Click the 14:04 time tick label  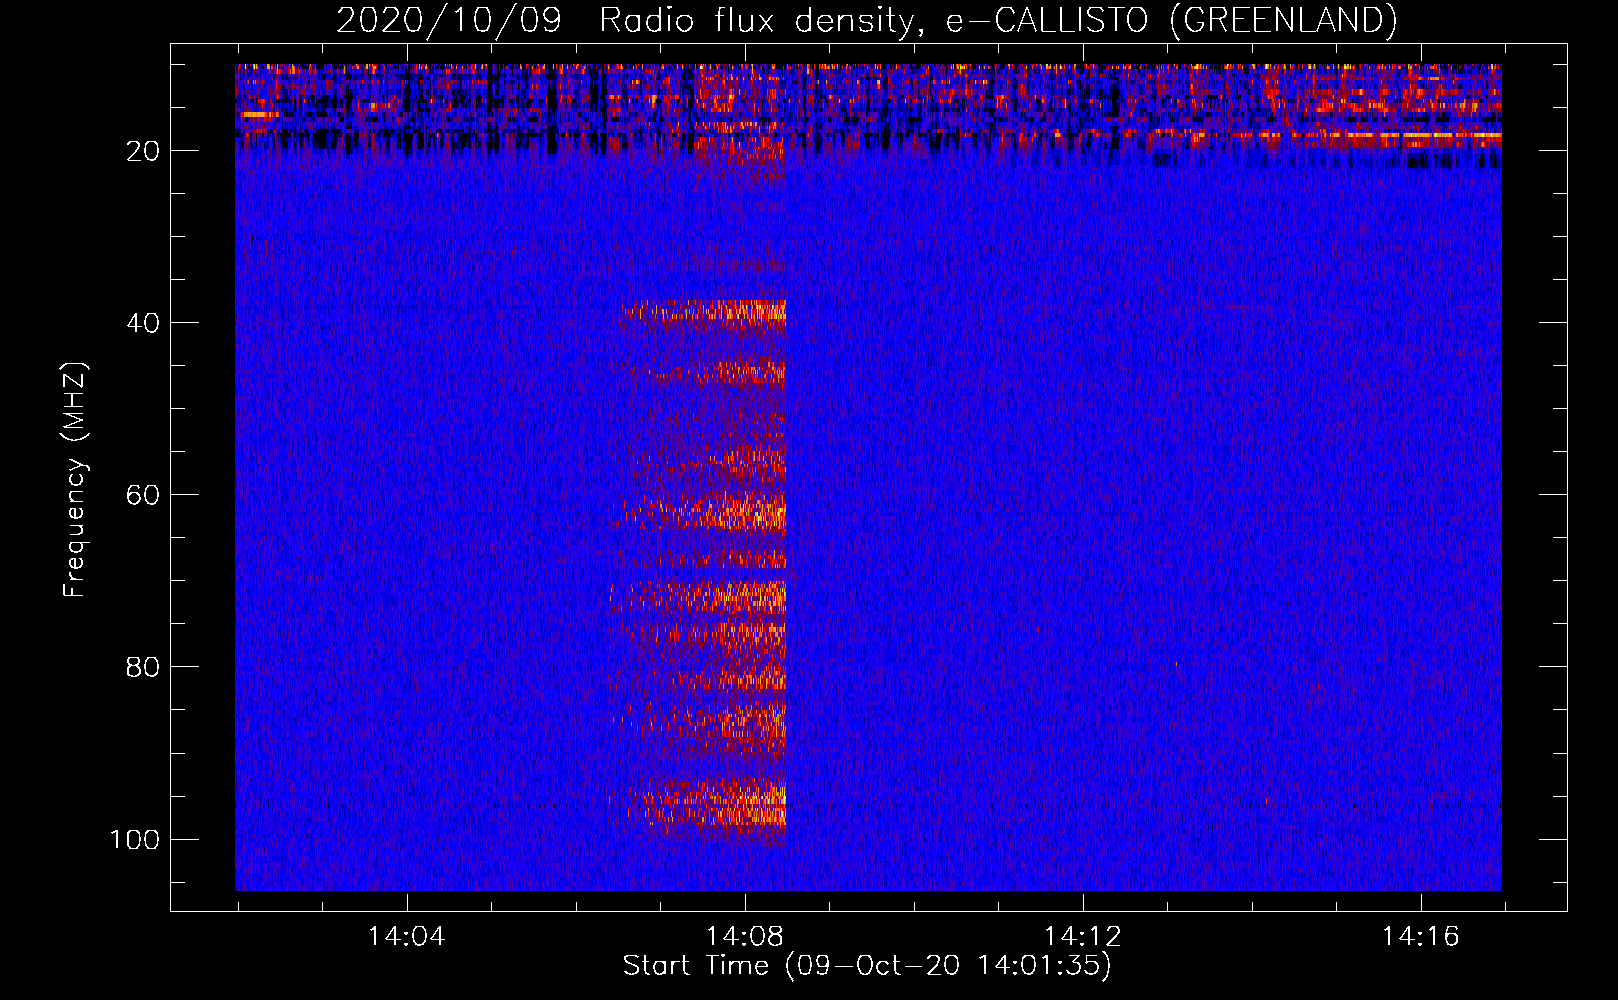pyautogui.click(x=407, y=937)
